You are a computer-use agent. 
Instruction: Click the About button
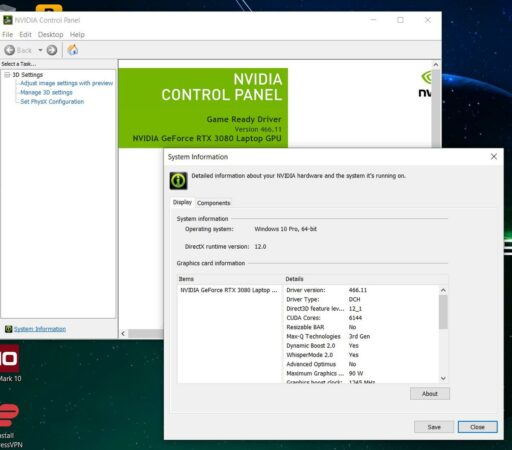(x=430, y=394)
